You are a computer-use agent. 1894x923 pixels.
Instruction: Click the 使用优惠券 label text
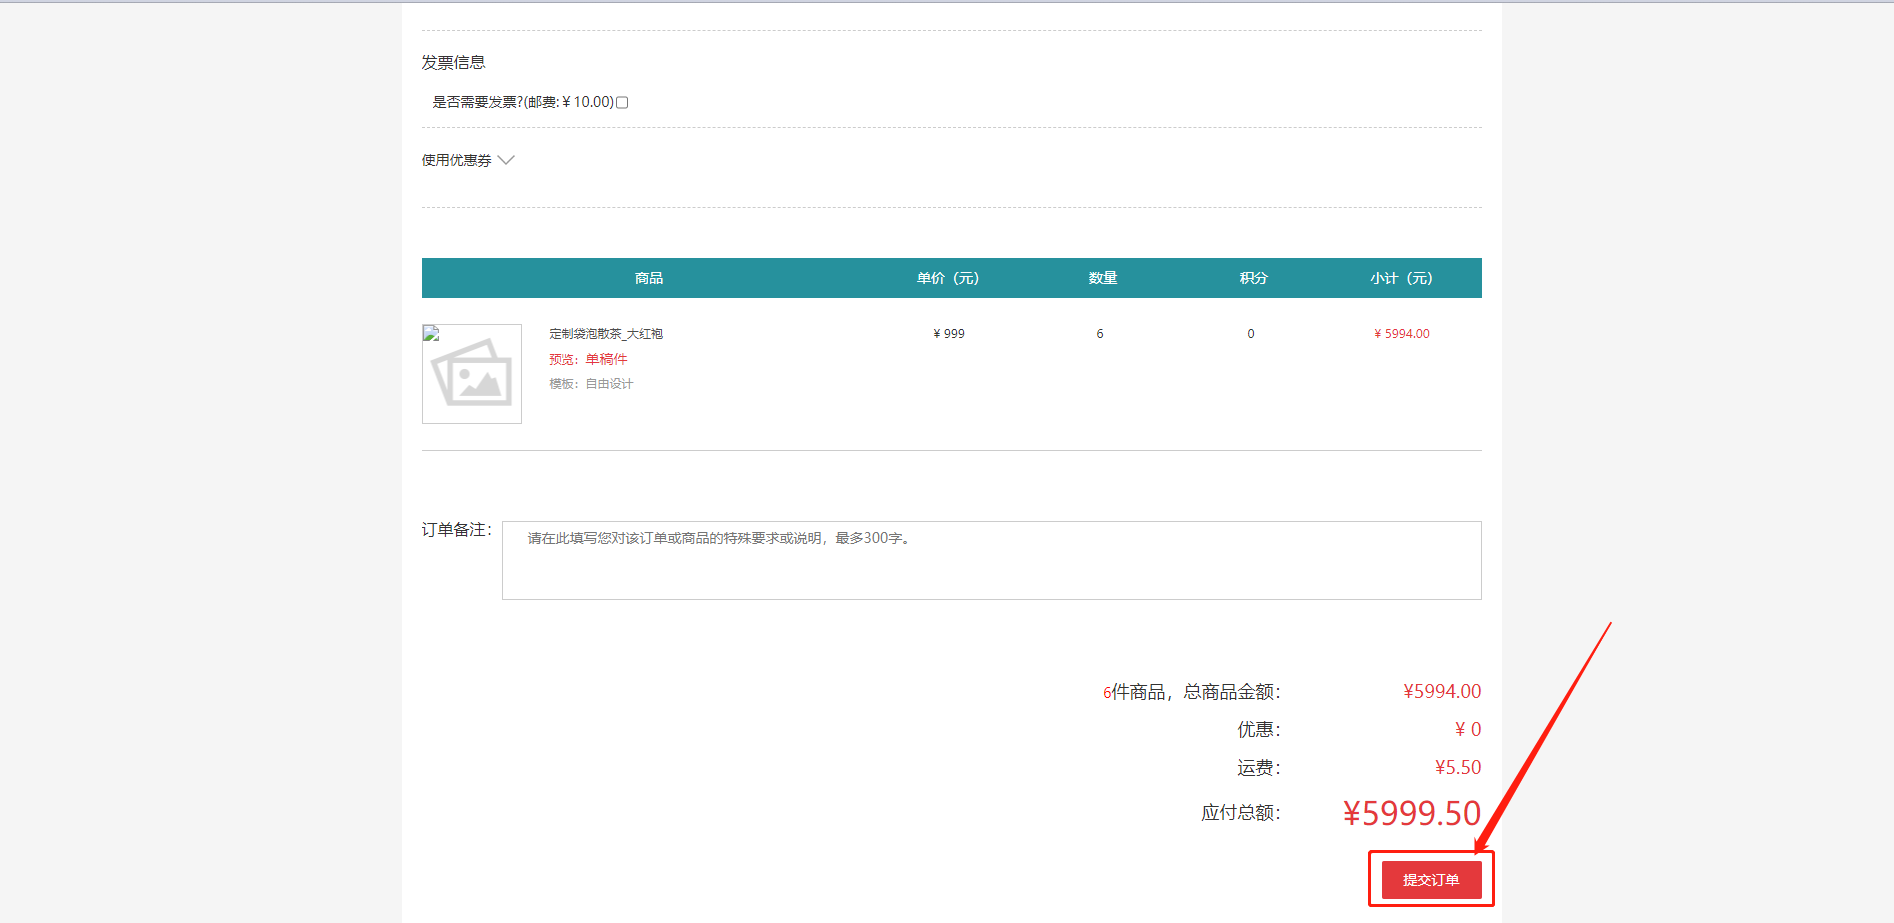point(456,160)
